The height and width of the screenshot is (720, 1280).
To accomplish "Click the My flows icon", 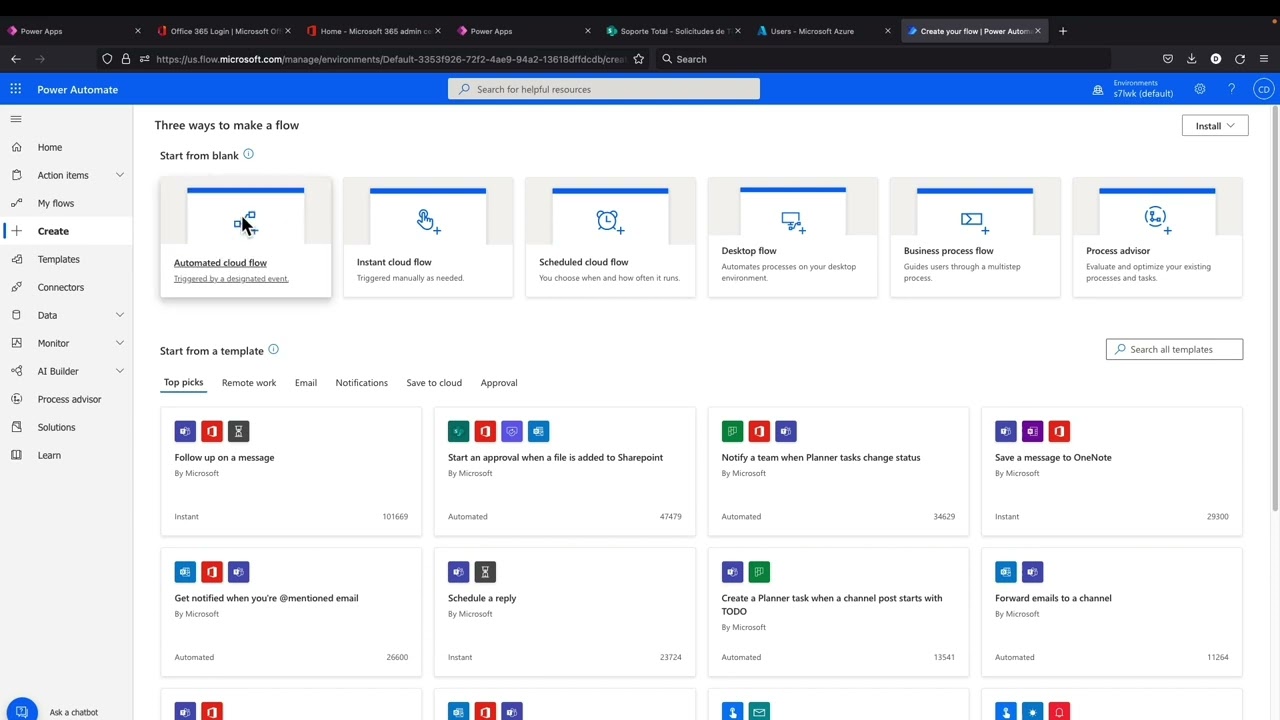I will tap(16, 203).
